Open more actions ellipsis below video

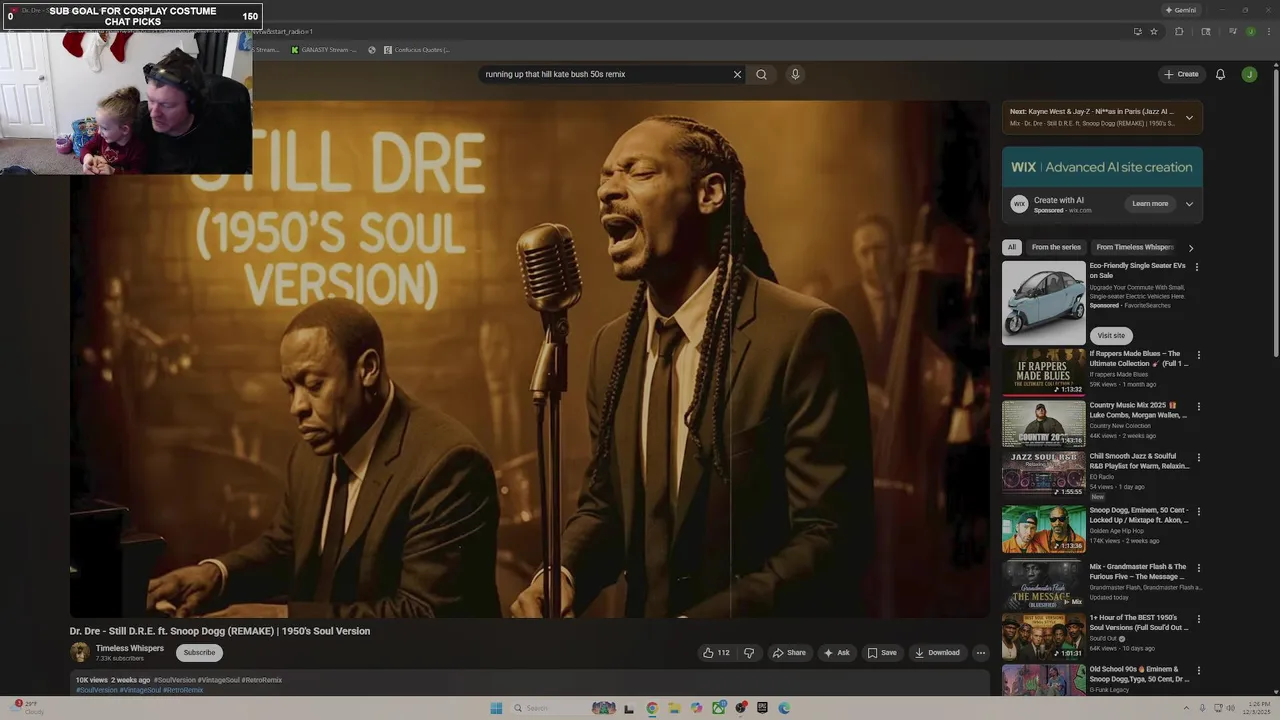981,653
